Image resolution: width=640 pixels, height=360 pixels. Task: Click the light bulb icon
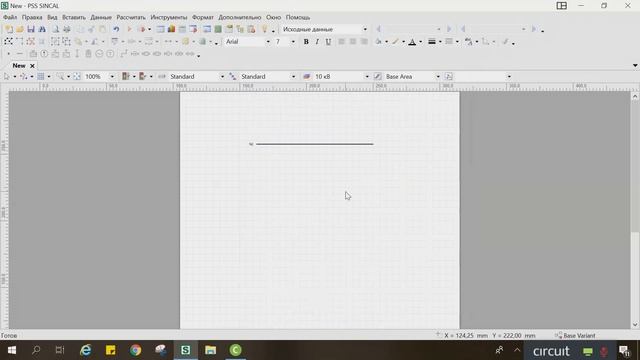[x=264, y=29]
